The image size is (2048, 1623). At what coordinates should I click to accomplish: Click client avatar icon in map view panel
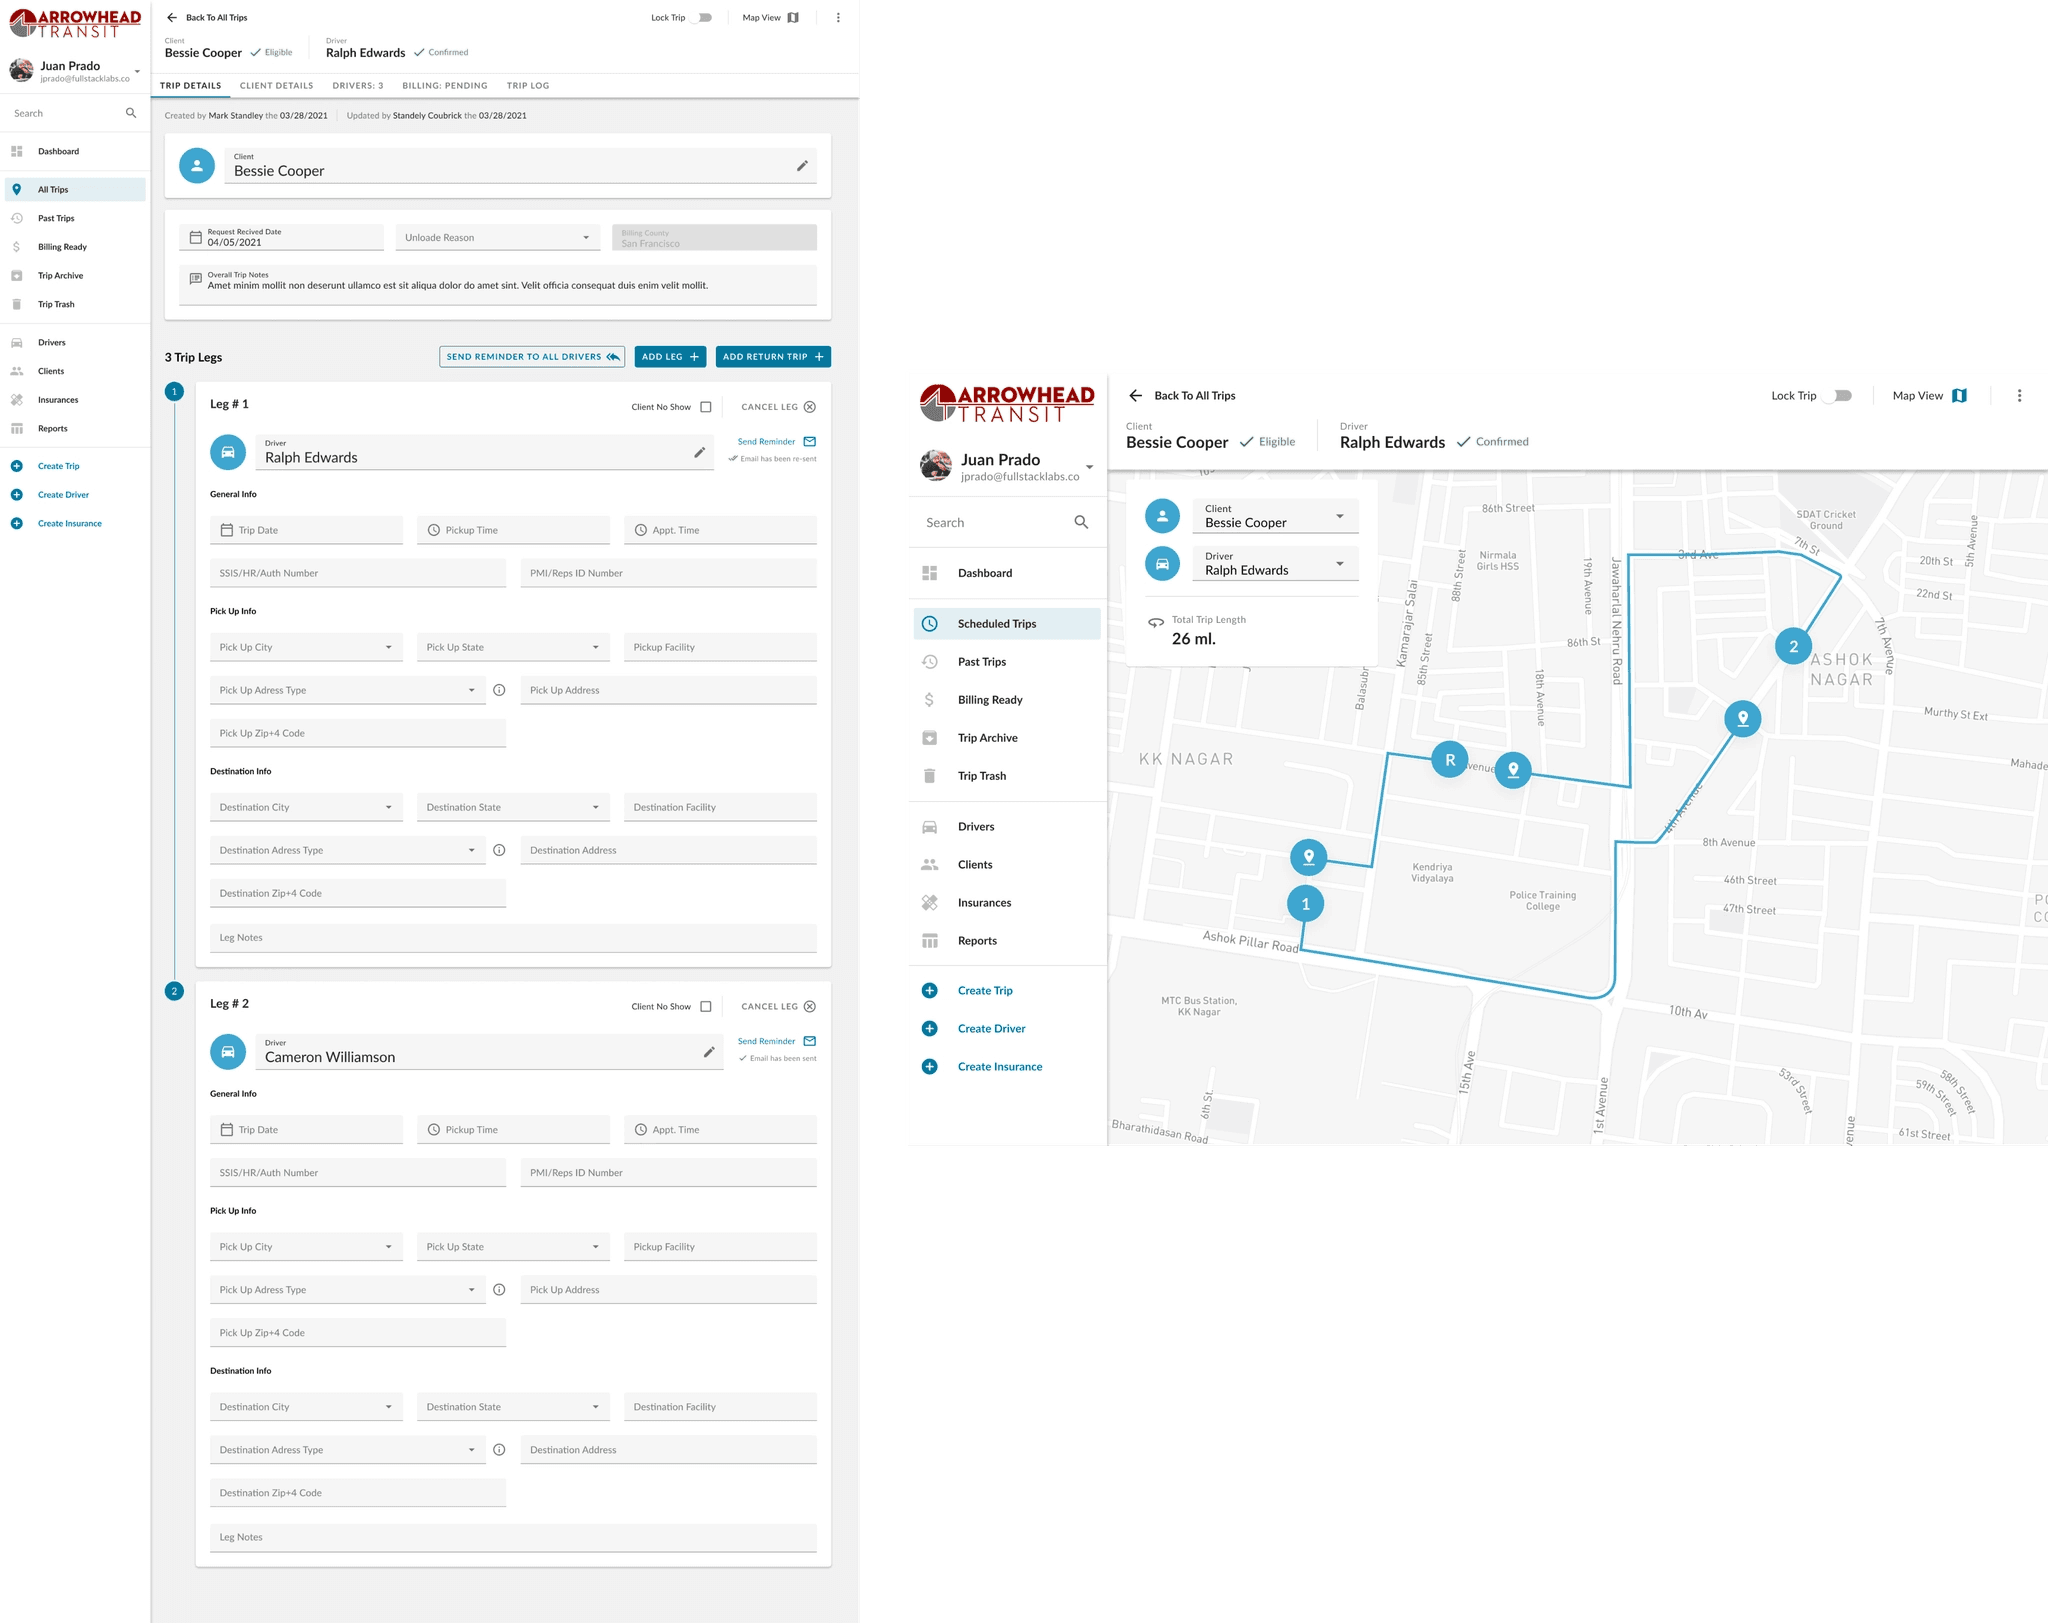1162,516
